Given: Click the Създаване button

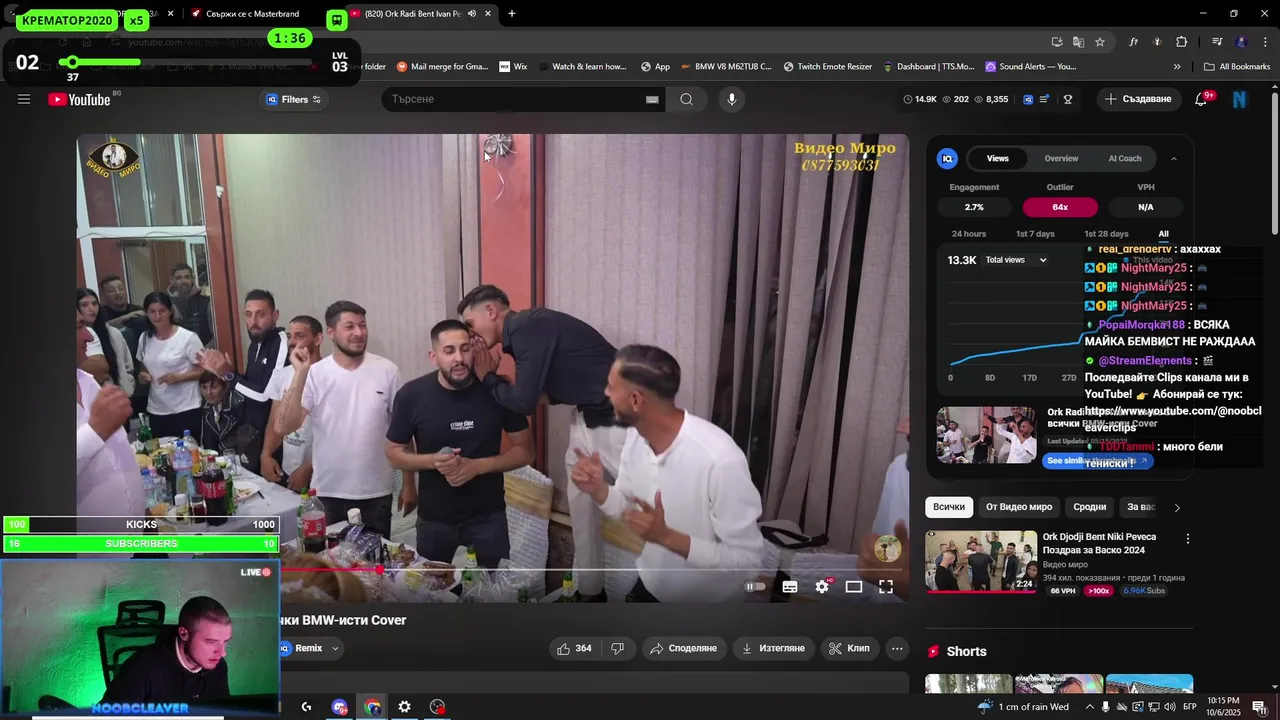Looking at the screenshot, I should pos(1137,99).
